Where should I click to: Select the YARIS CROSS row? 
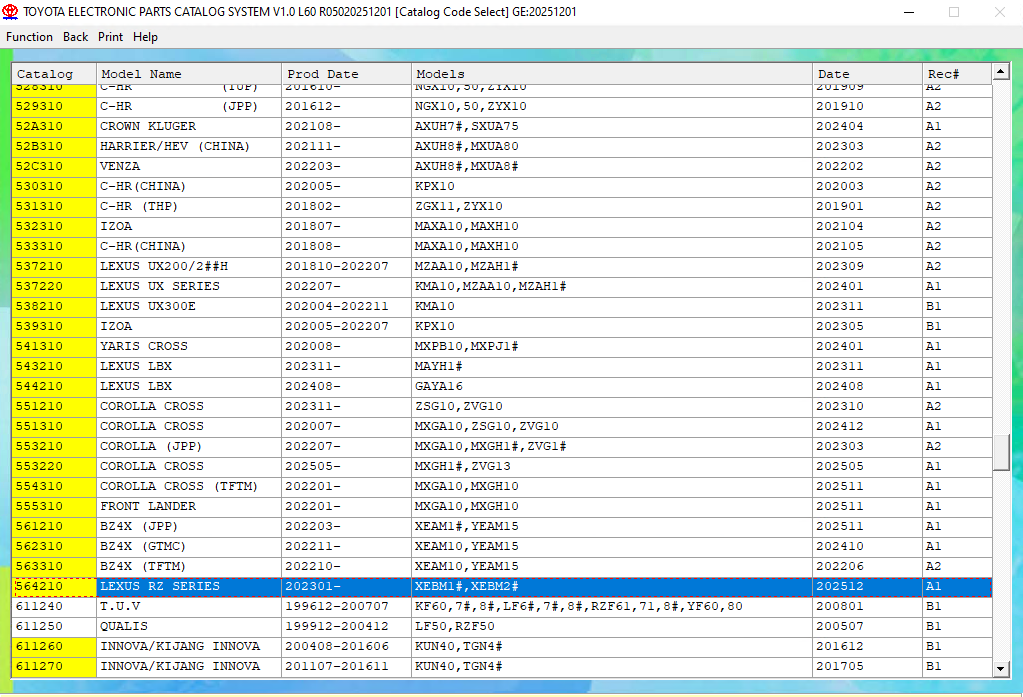click(502, 347)
